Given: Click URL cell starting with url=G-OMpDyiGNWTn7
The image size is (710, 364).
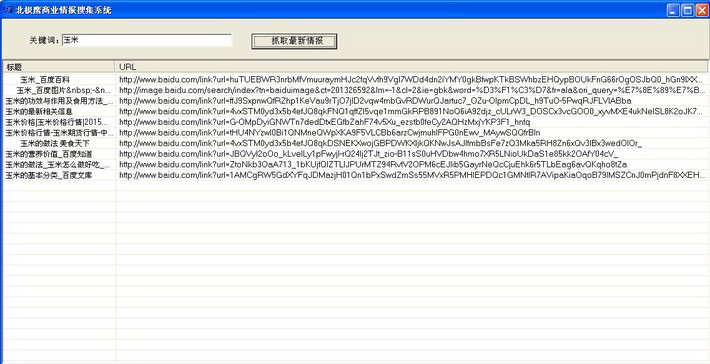Looking at the screenshot, I should coord(412,122).
